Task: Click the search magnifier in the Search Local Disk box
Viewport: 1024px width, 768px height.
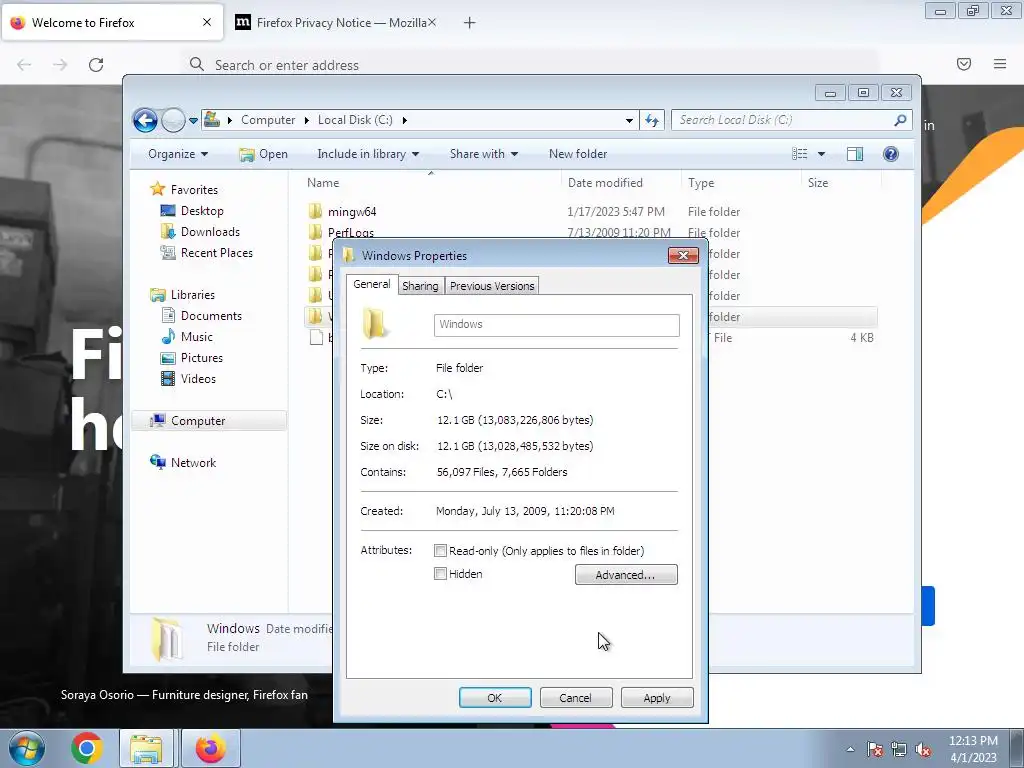Action: click(900, 120)
